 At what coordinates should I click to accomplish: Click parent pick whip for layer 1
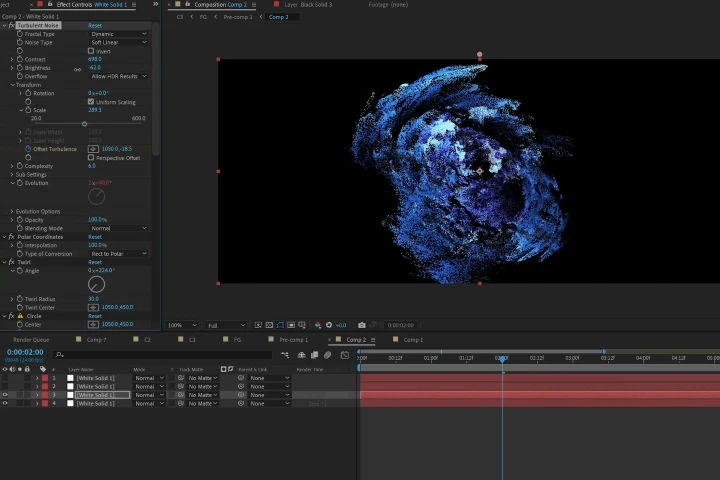tap(241, 378)
